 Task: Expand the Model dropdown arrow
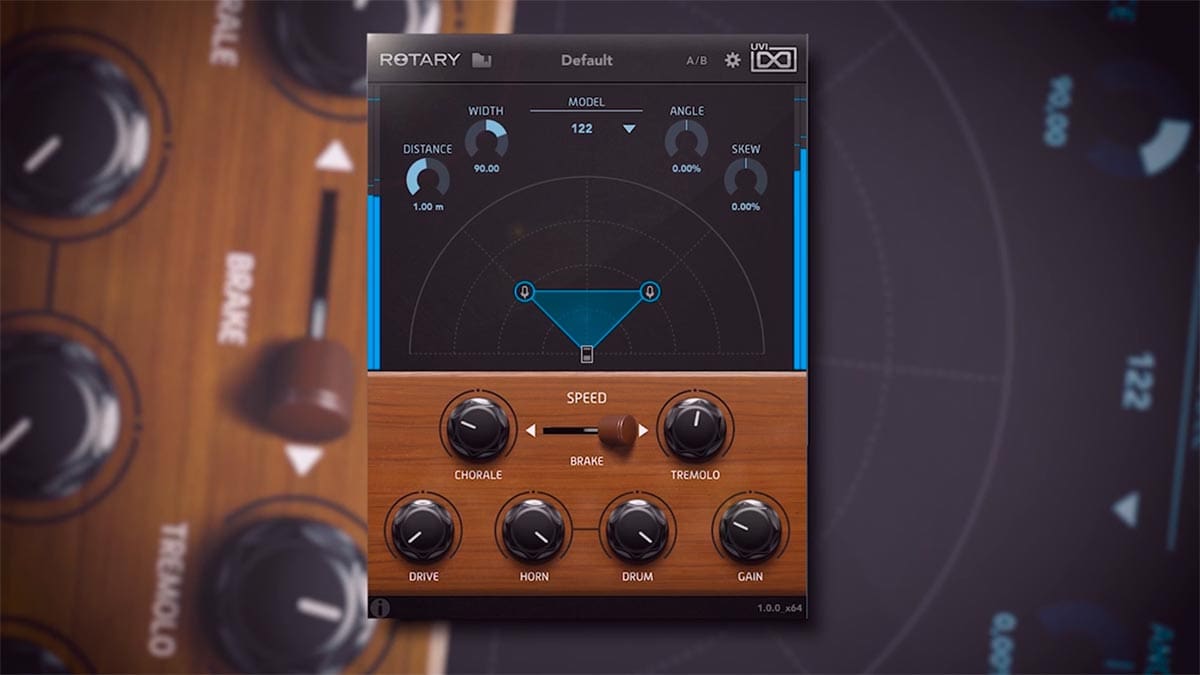tap(629, 129)
